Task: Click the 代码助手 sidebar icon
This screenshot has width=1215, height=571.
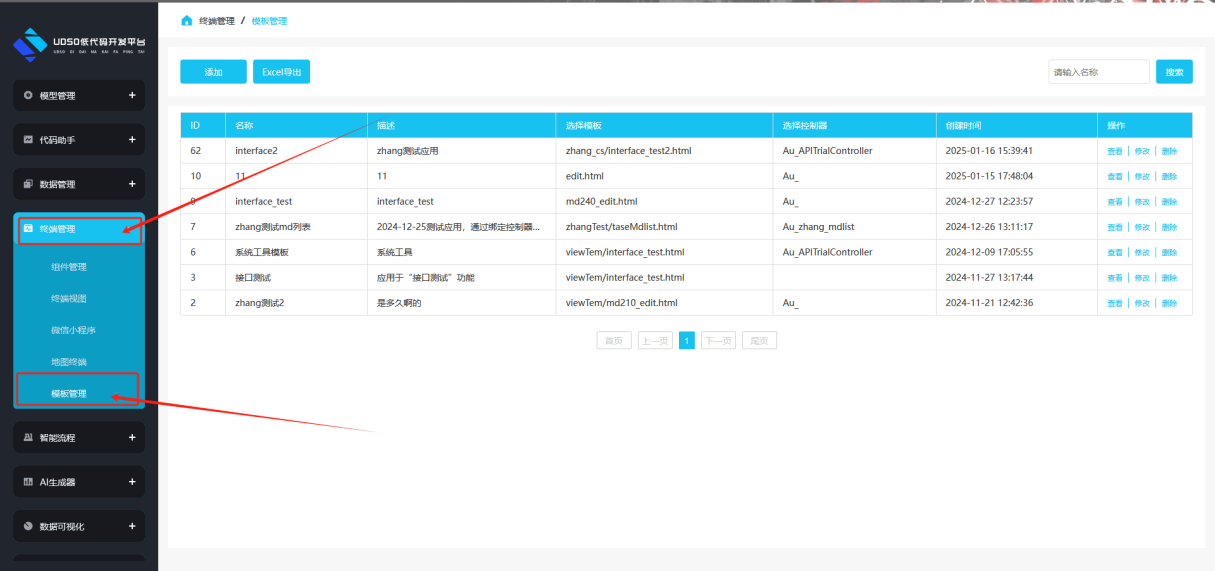Action: click(28, 140)
